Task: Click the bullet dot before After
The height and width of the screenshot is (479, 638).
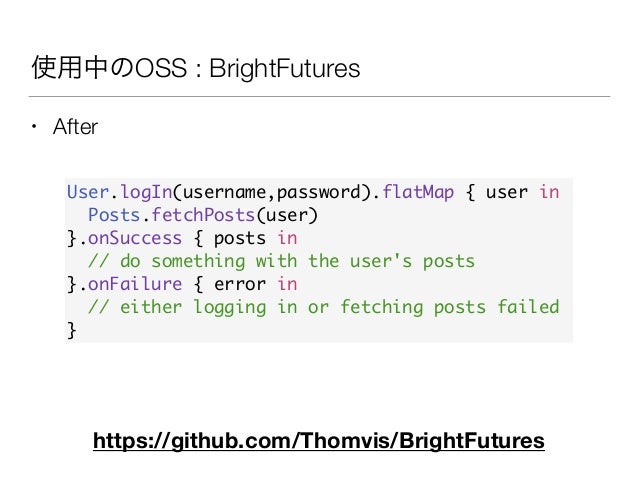Action: (34, 127)
